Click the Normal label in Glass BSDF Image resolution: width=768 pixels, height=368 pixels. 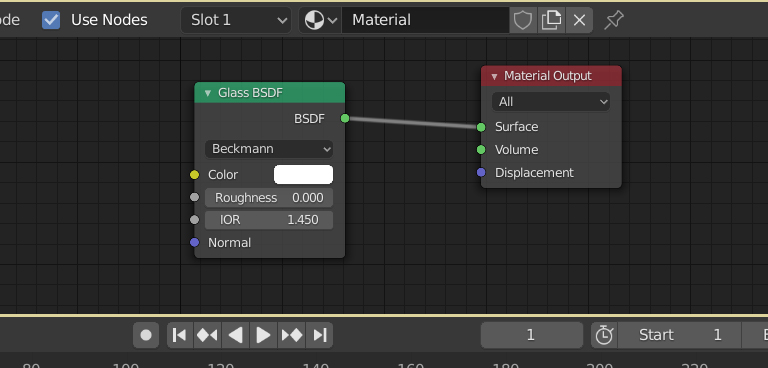[x=229, y=243]
